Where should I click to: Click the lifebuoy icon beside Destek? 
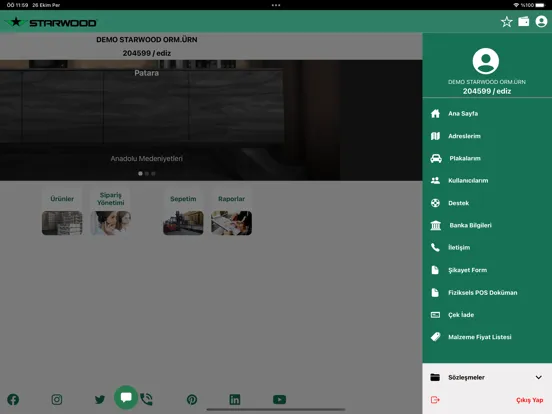(435, 203)
